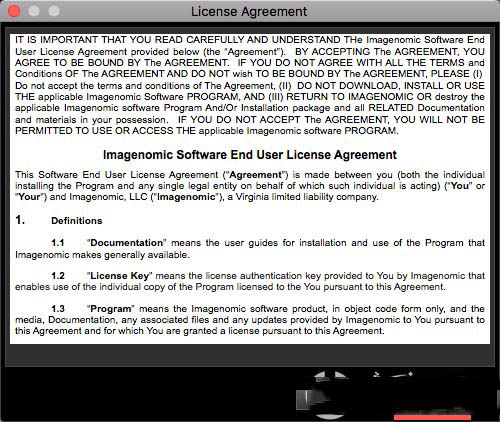
Task: Click "Imagenomic makes generally available." line
Action: (x=102, y=255)
